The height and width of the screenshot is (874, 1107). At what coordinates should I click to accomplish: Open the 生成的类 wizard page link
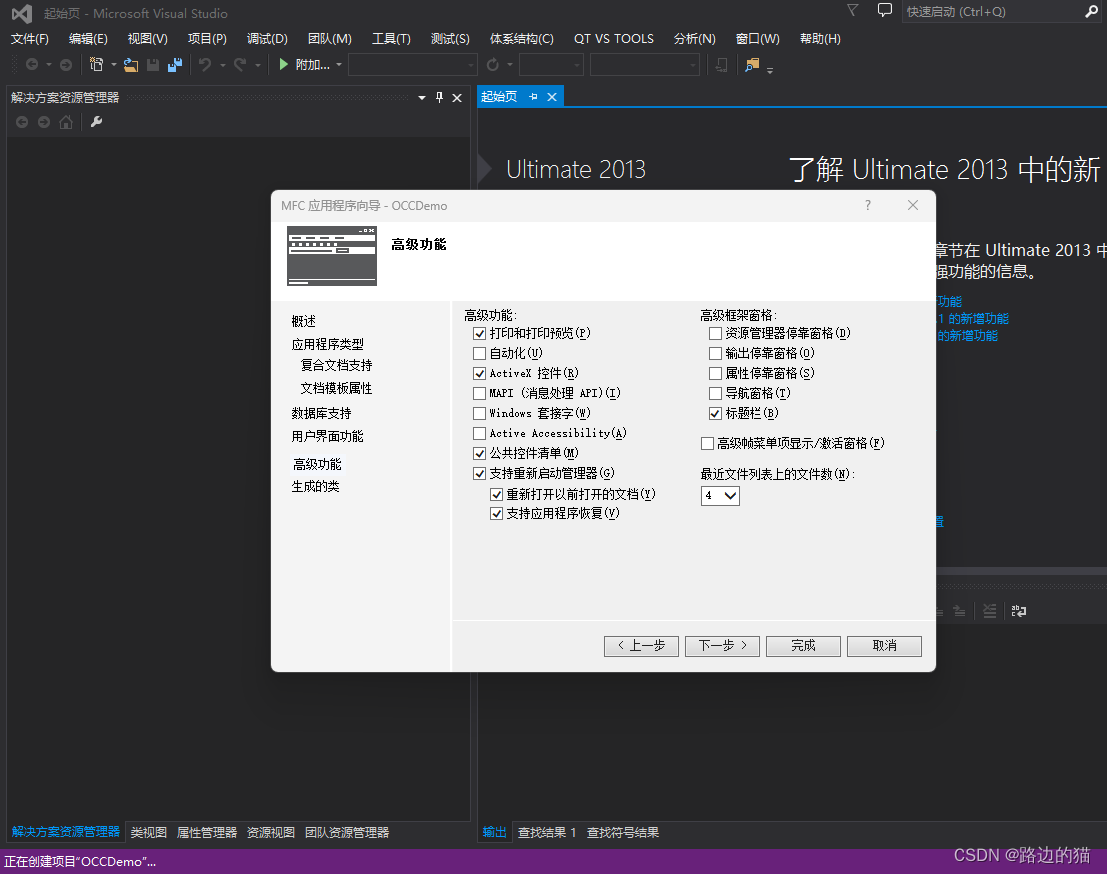tap(316, 486)
